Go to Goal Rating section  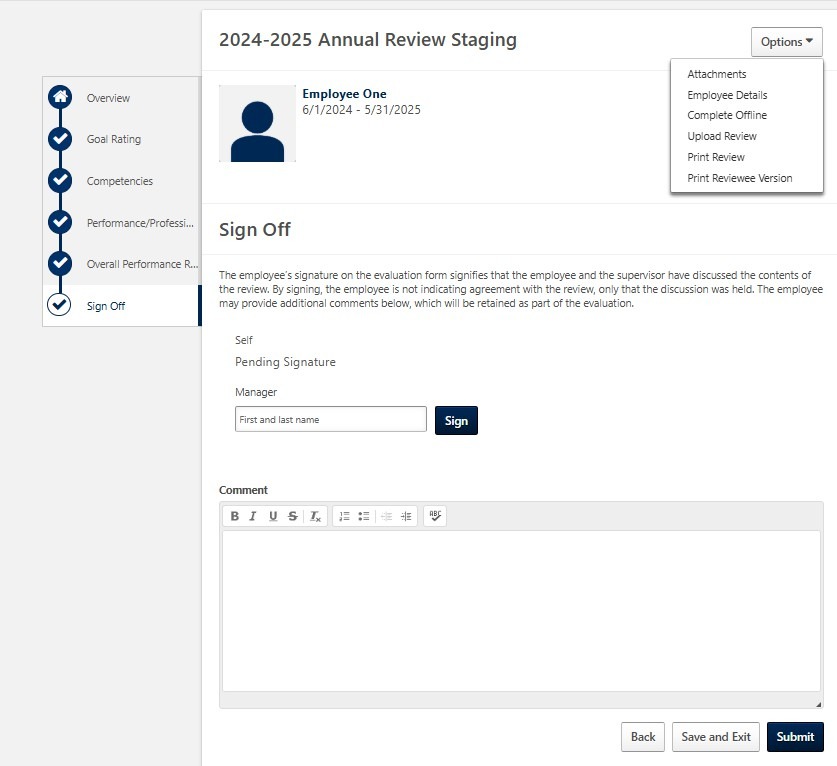(114, 139)
